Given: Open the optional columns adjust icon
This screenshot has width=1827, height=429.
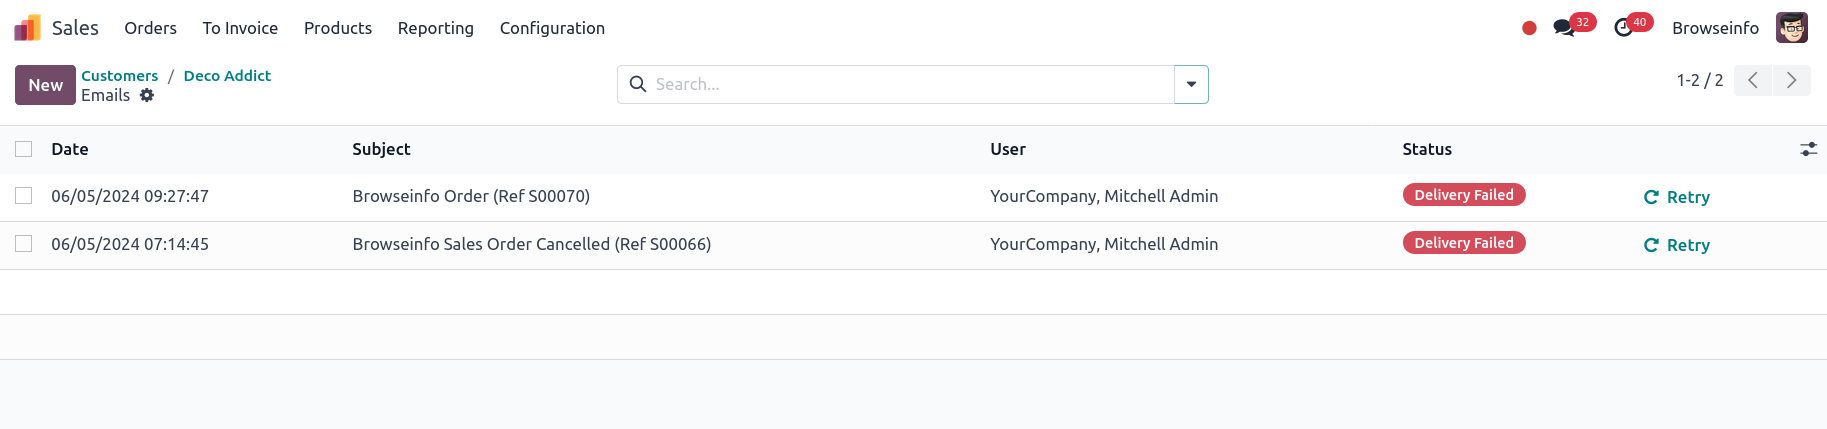Looking at the screenshot, I should pyautogui.click(x=1808, y=149).
